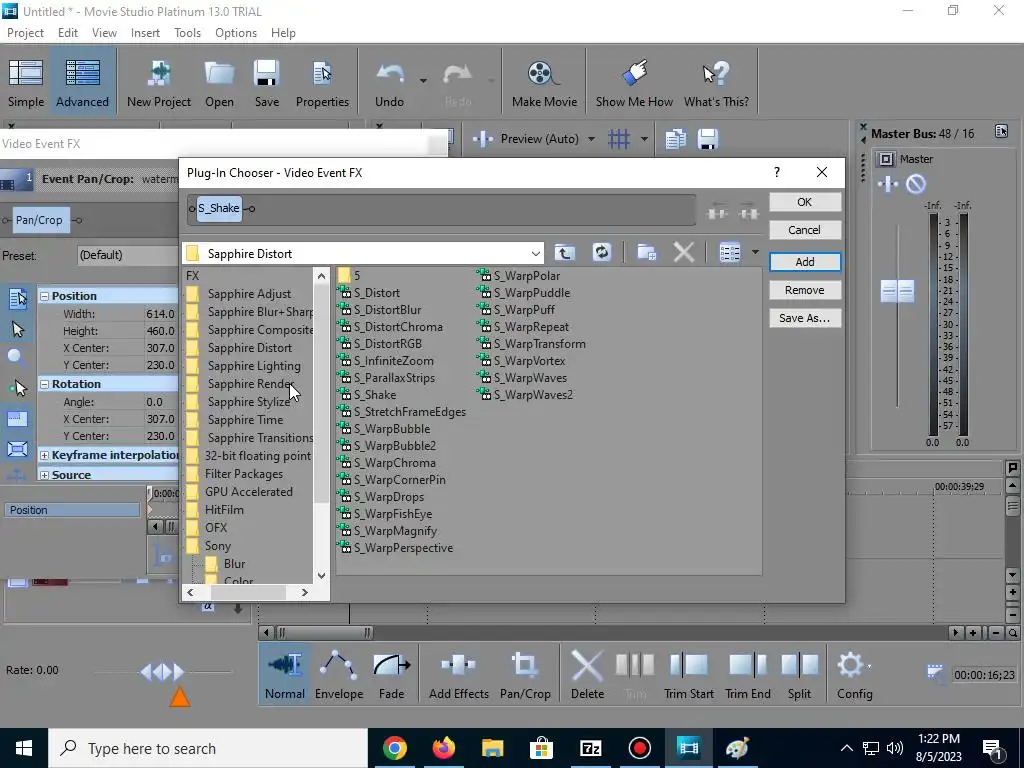The width and height of the screenshot is (1024, 768).
Task: Click the preview overlays grid icon
Action: point(618,138)
